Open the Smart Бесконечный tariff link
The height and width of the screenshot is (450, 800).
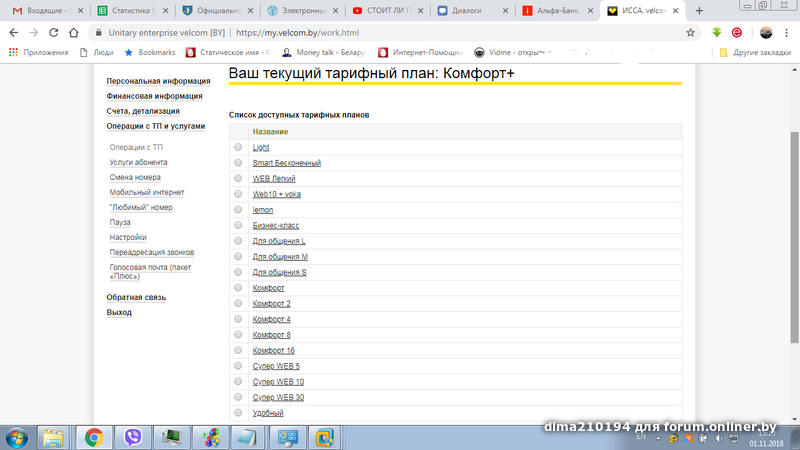286,163
